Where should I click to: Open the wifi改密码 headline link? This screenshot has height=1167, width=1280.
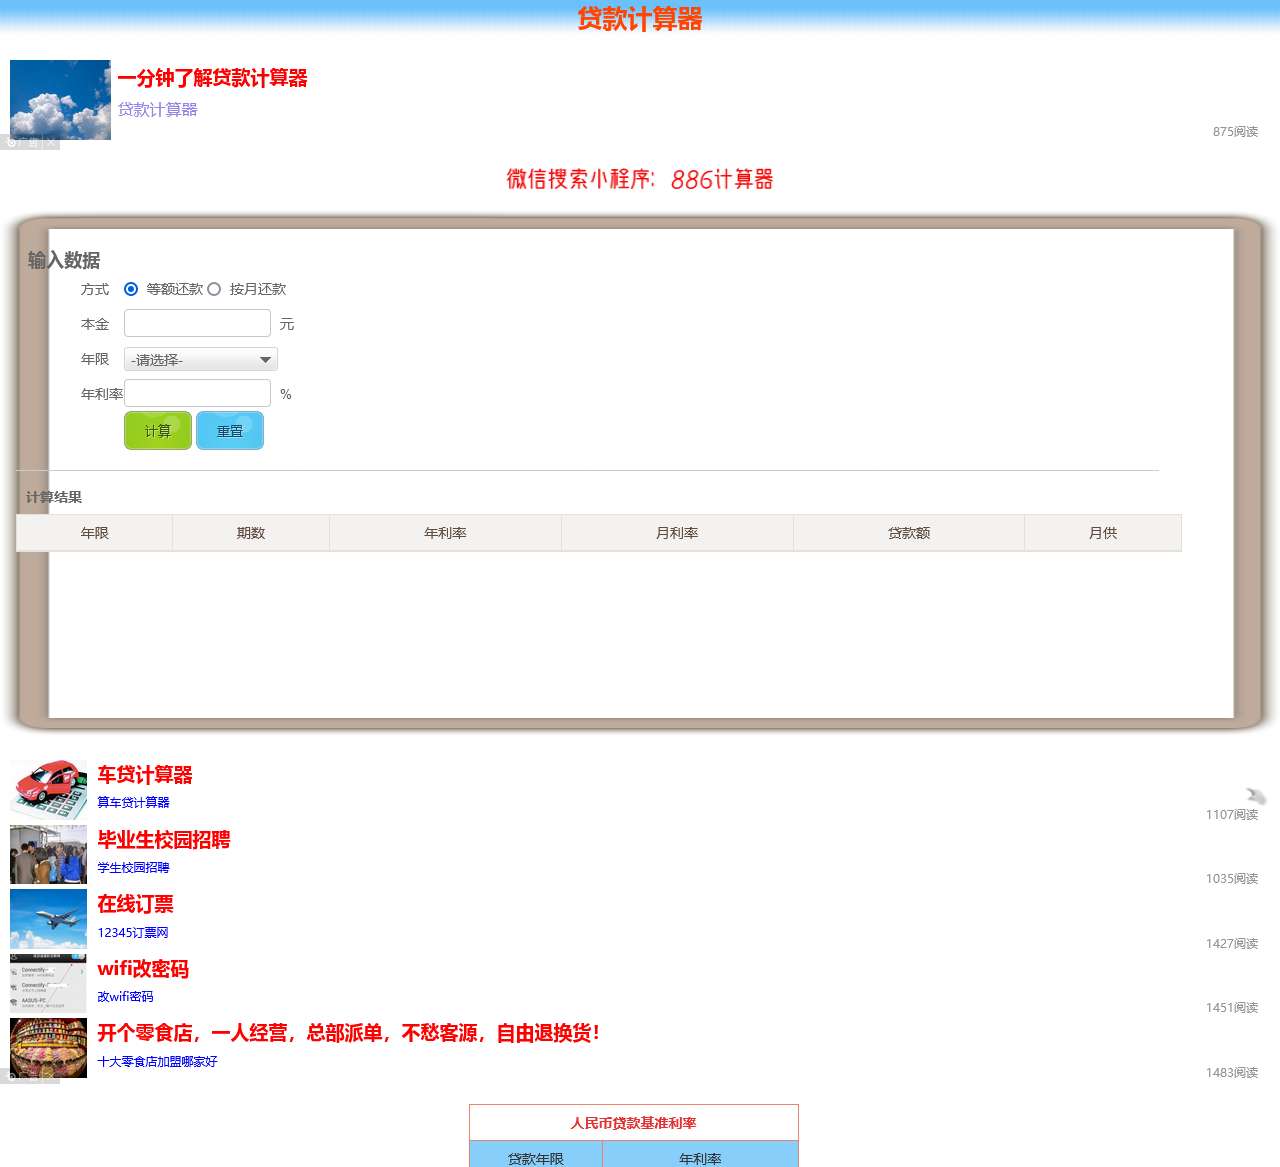tap(143, 969)
